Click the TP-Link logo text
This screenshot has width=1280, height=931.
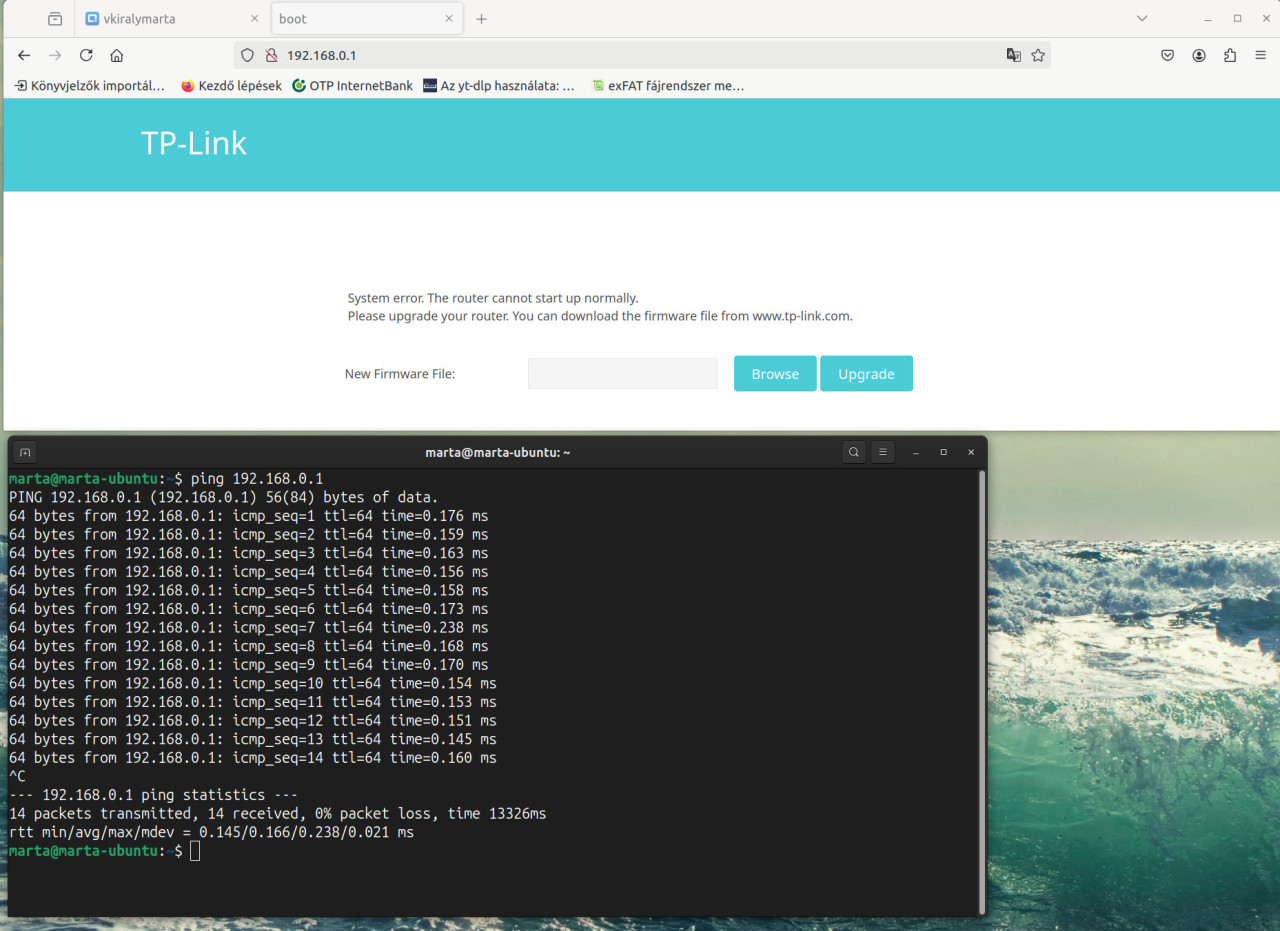194,144
